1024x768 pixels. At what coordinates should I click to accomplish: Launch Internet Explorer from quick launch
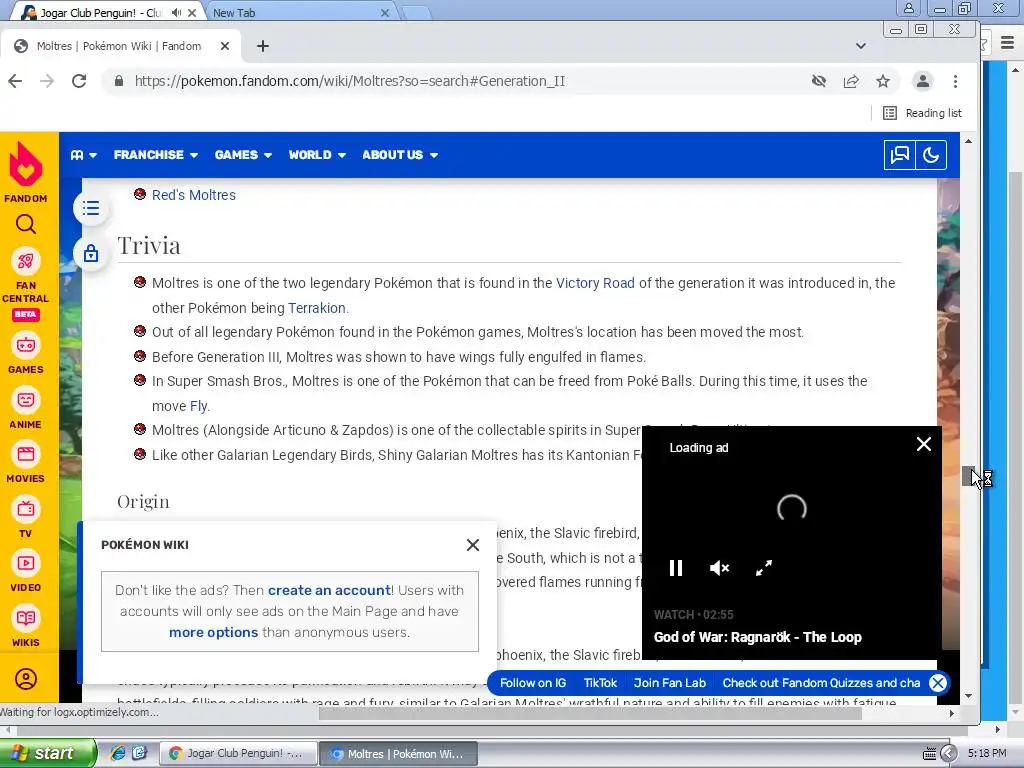point(118,753)
